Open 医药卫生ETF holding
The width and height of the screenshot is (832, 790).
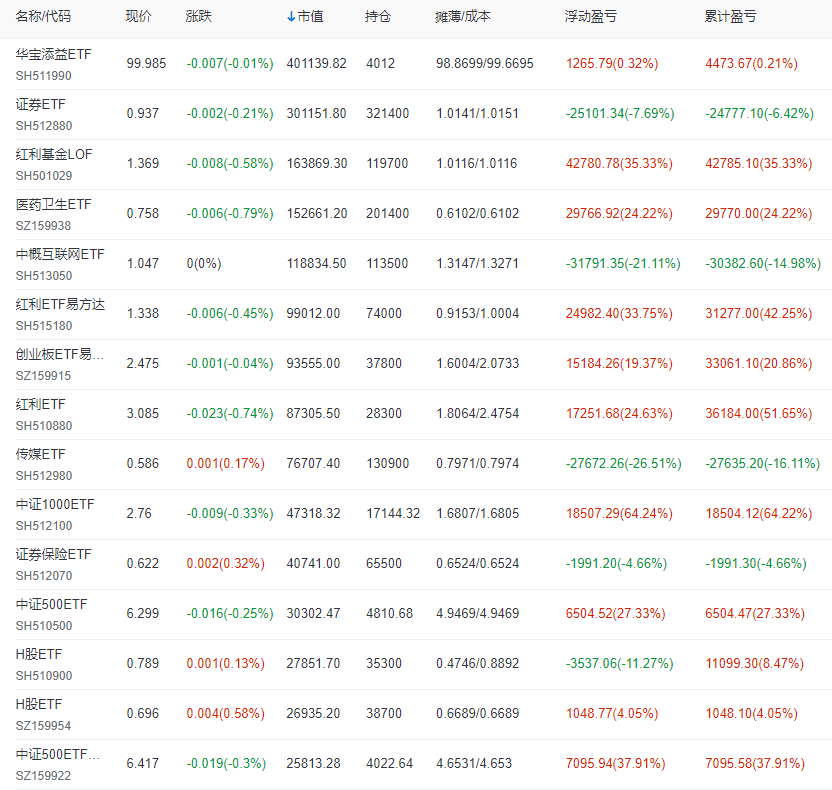tap(54, 204)
